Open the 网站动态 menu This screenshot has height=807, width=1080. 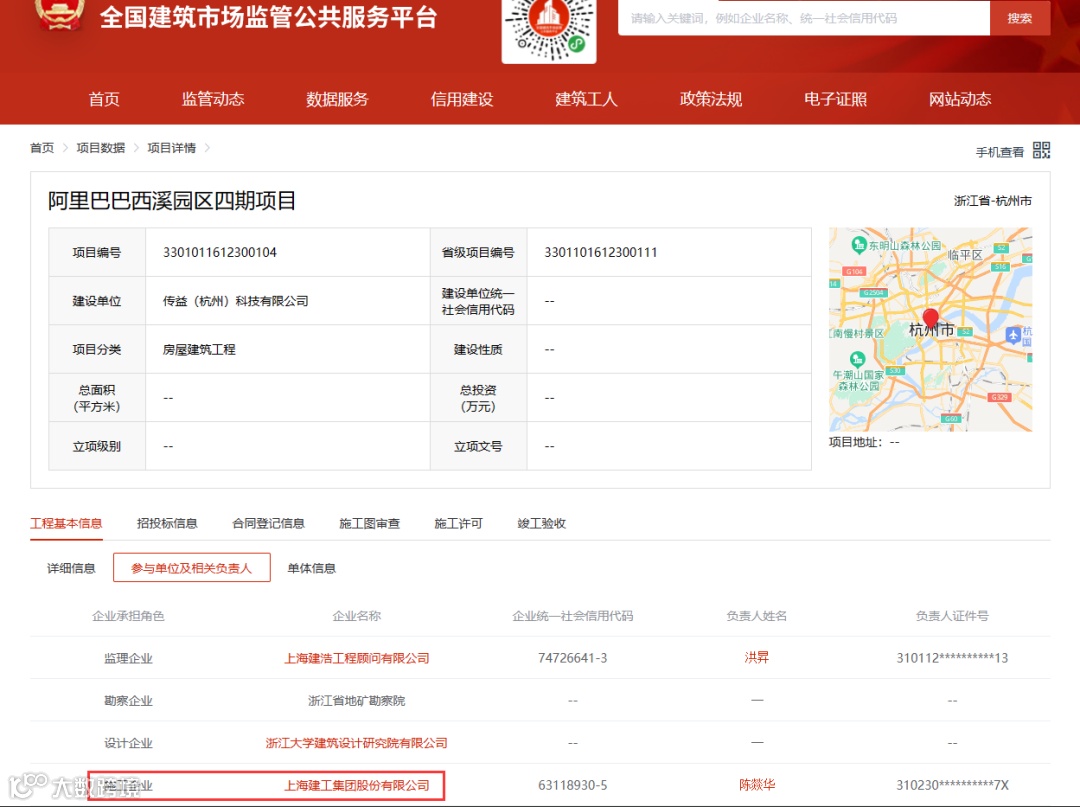tap(960, 99)
